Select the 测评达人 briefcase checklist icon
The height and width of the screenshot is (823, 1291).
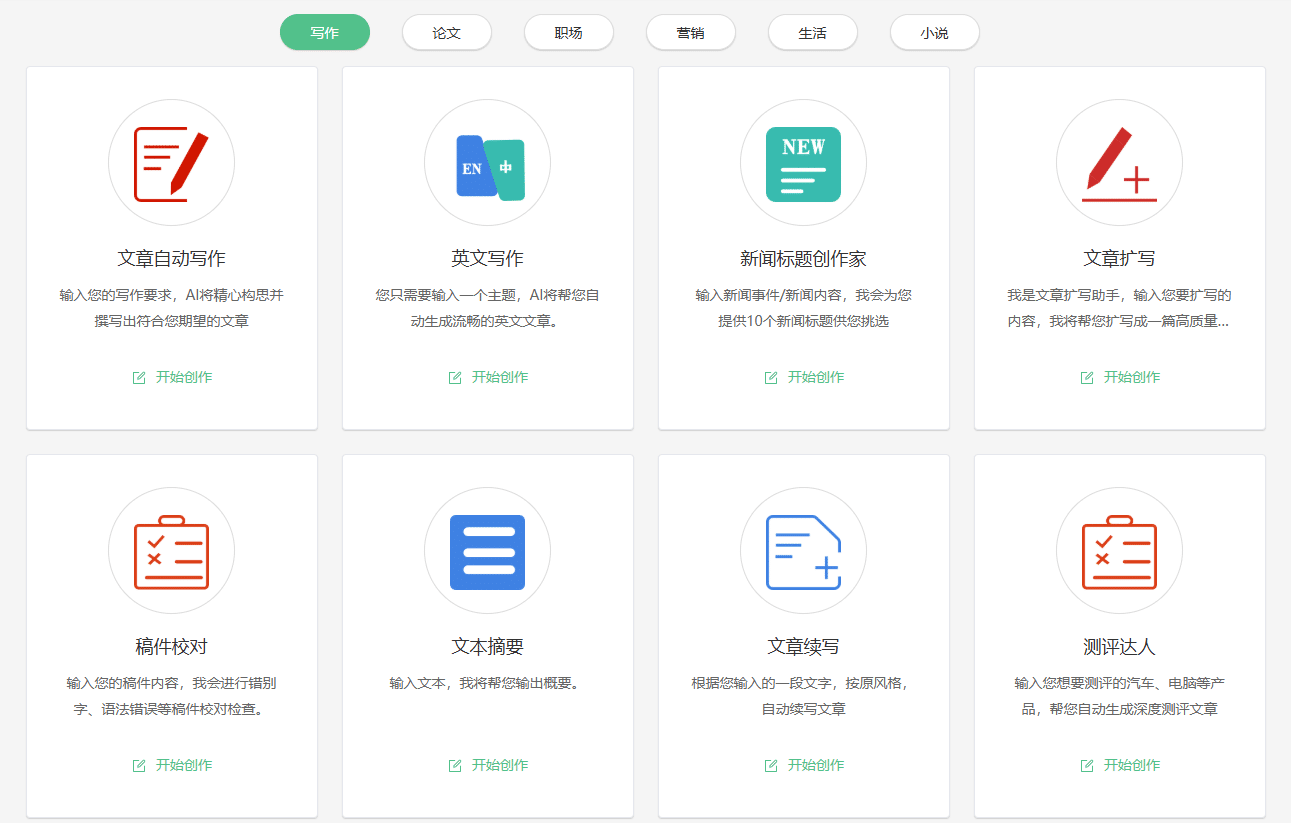[1119, 551]
